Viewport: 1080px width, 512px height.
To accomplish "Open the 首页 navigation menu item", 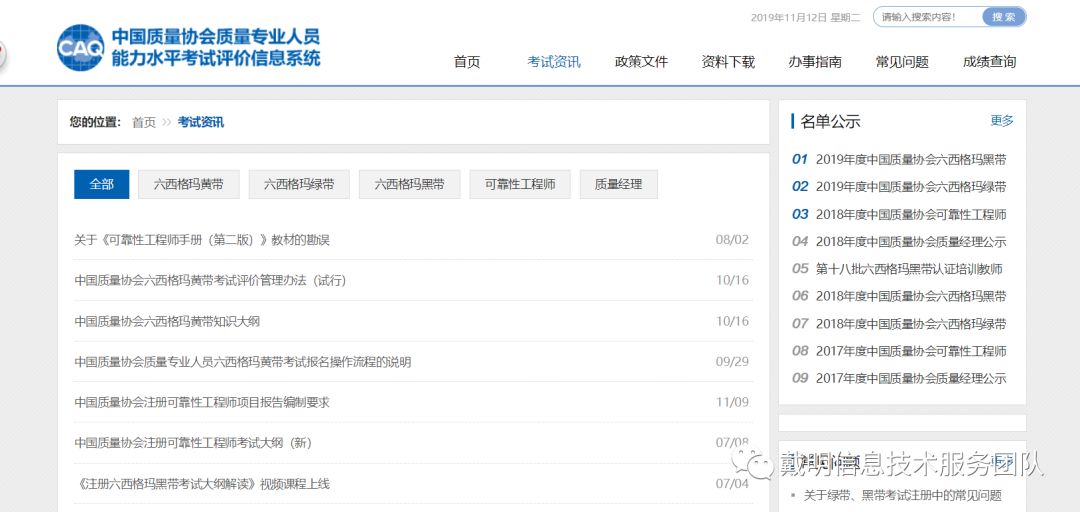I will (466, 62).
